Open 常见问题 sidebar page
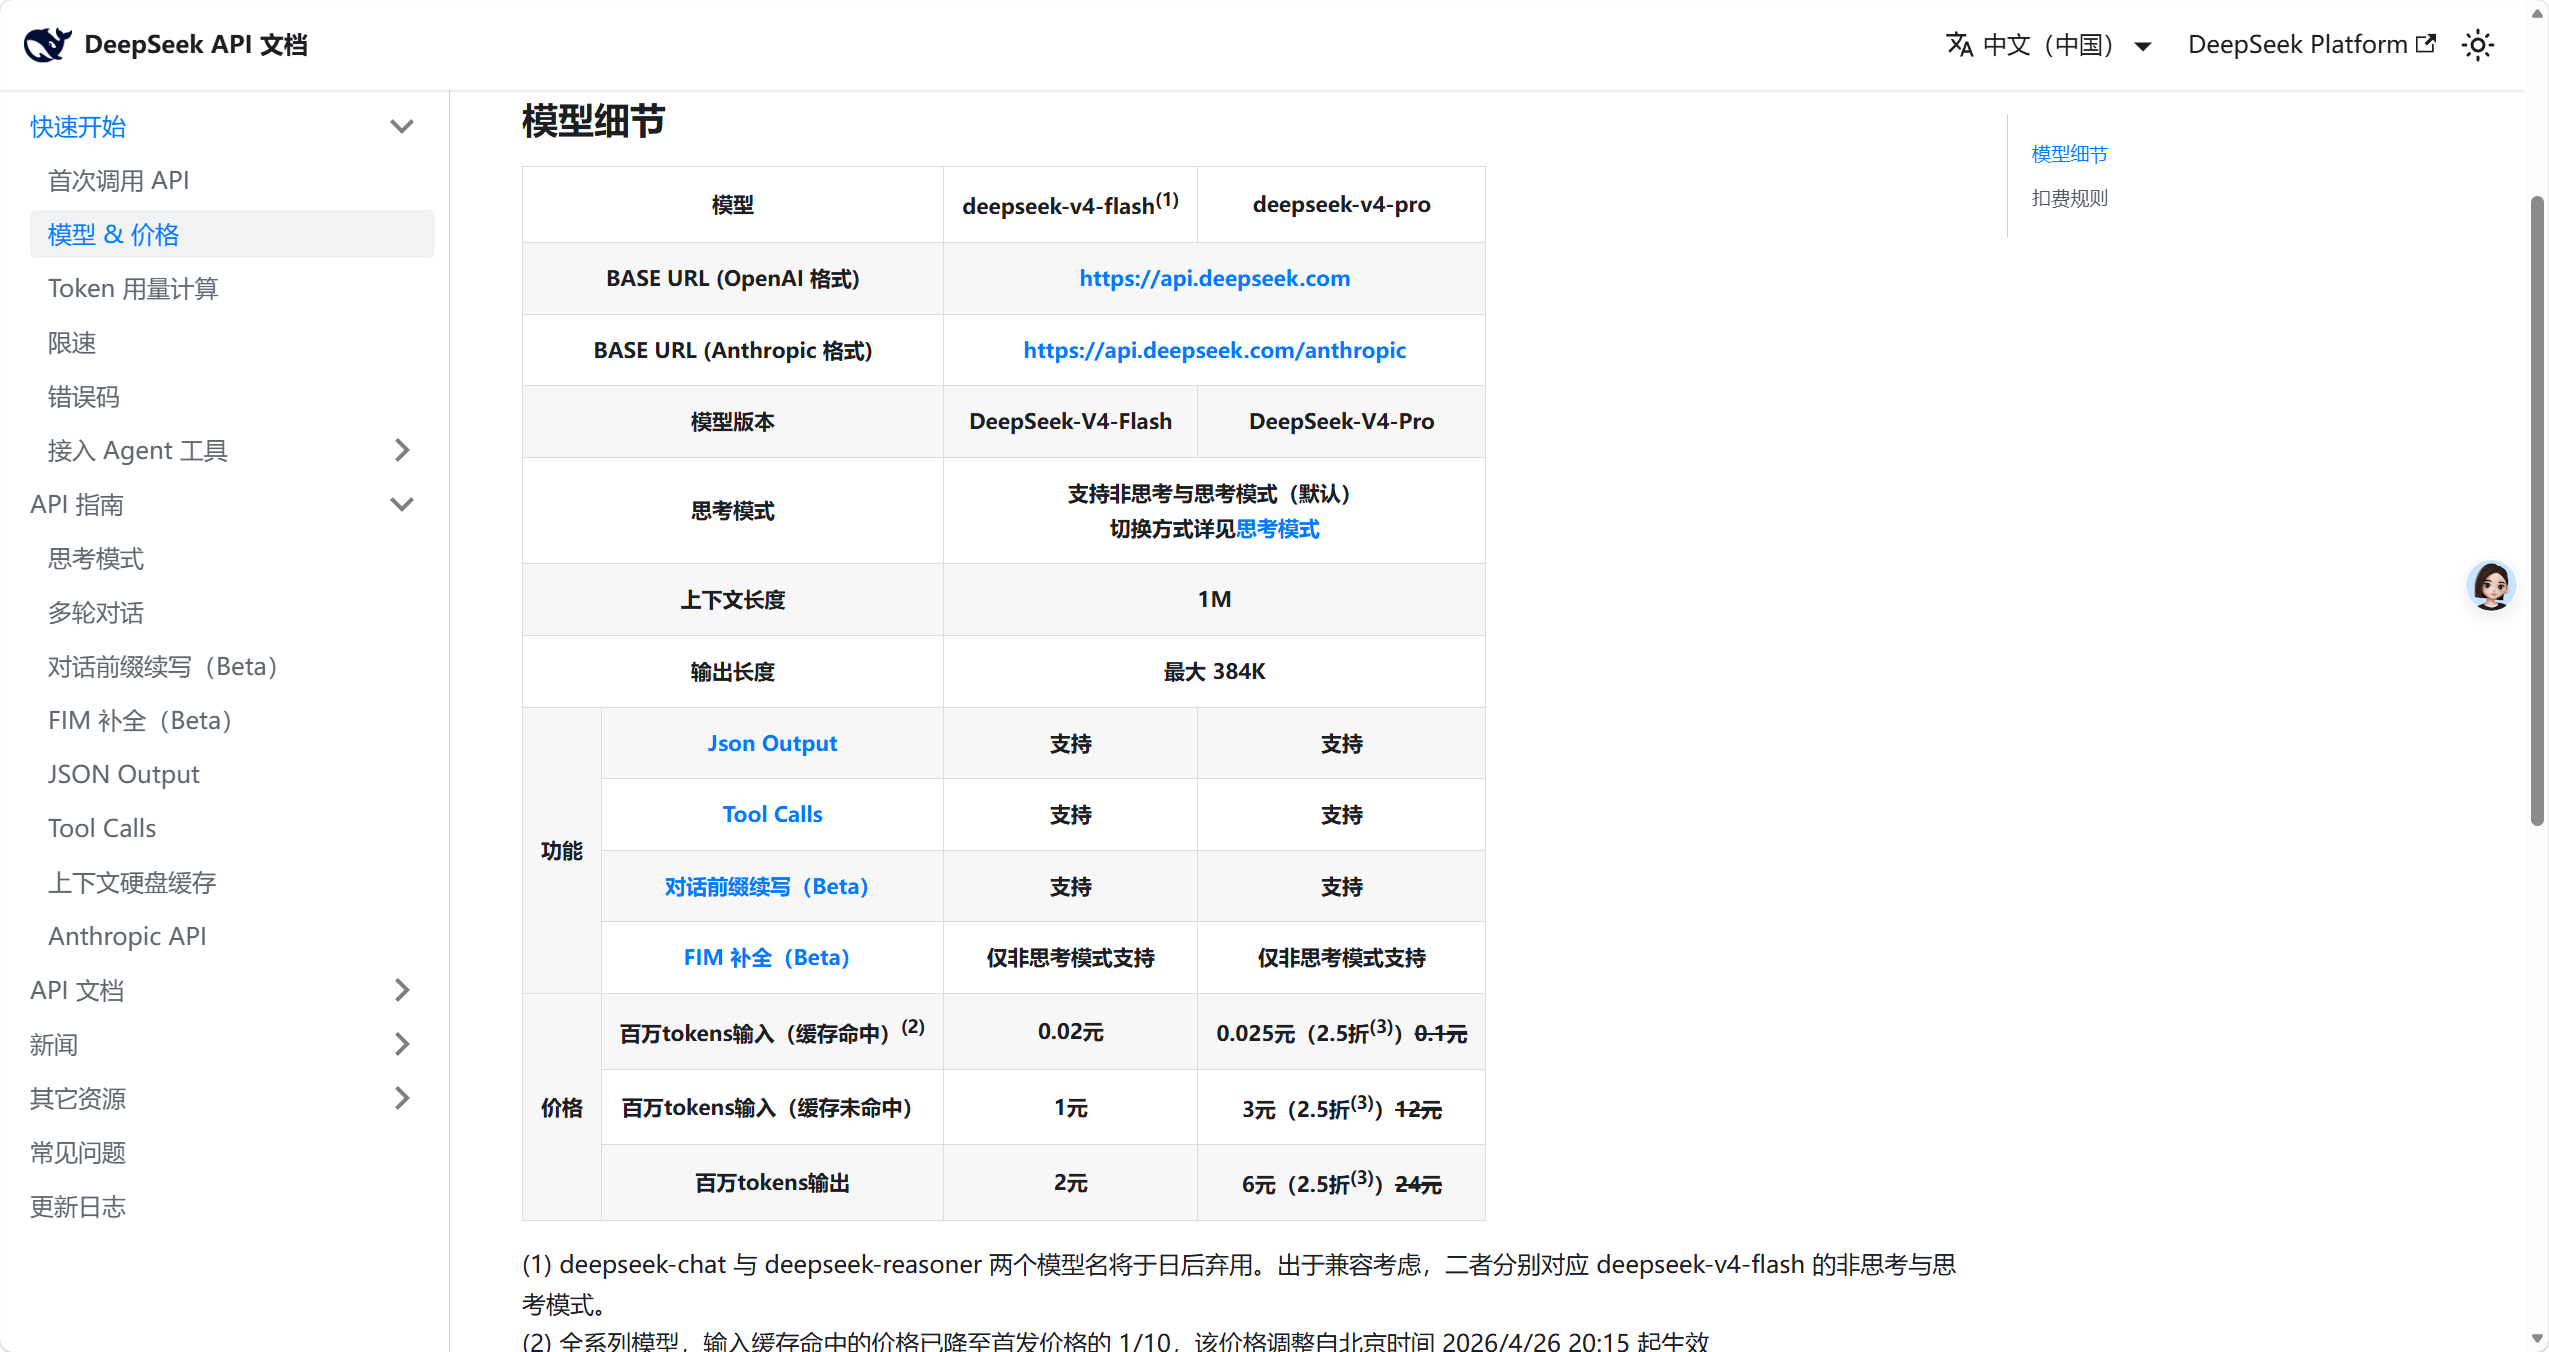This screenshot has width=2549, height=1352. (78, 1153)
